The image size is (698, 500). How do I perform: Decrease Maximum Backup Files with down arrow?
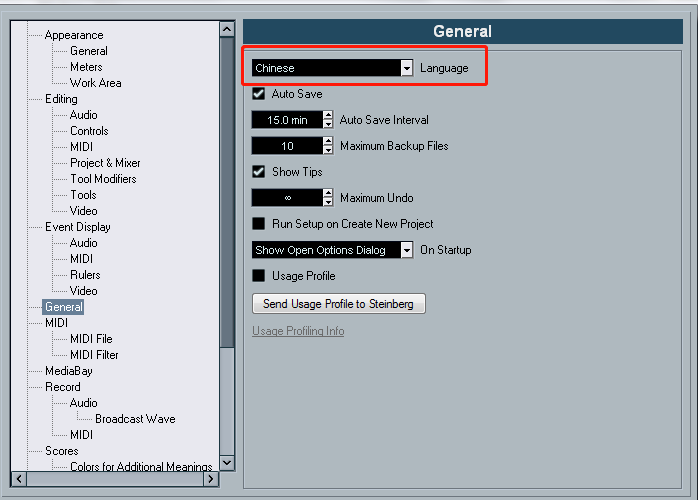pyautogui.click(x=328, y=151)
